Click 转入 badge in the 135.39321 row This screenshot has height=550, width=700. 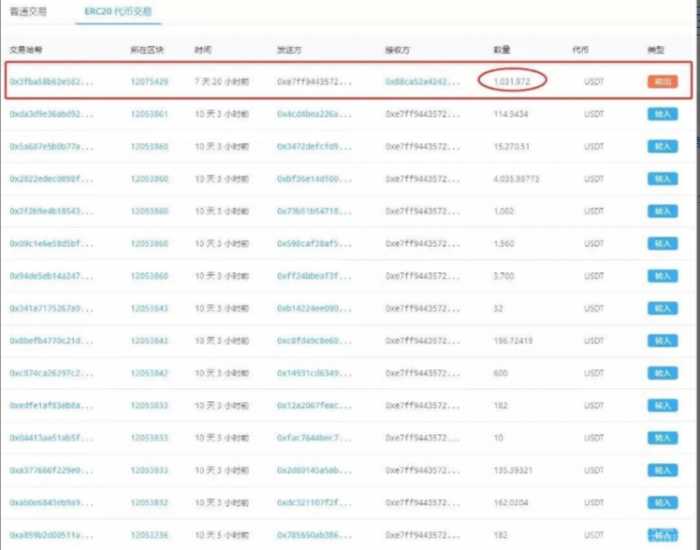point(661,470)
